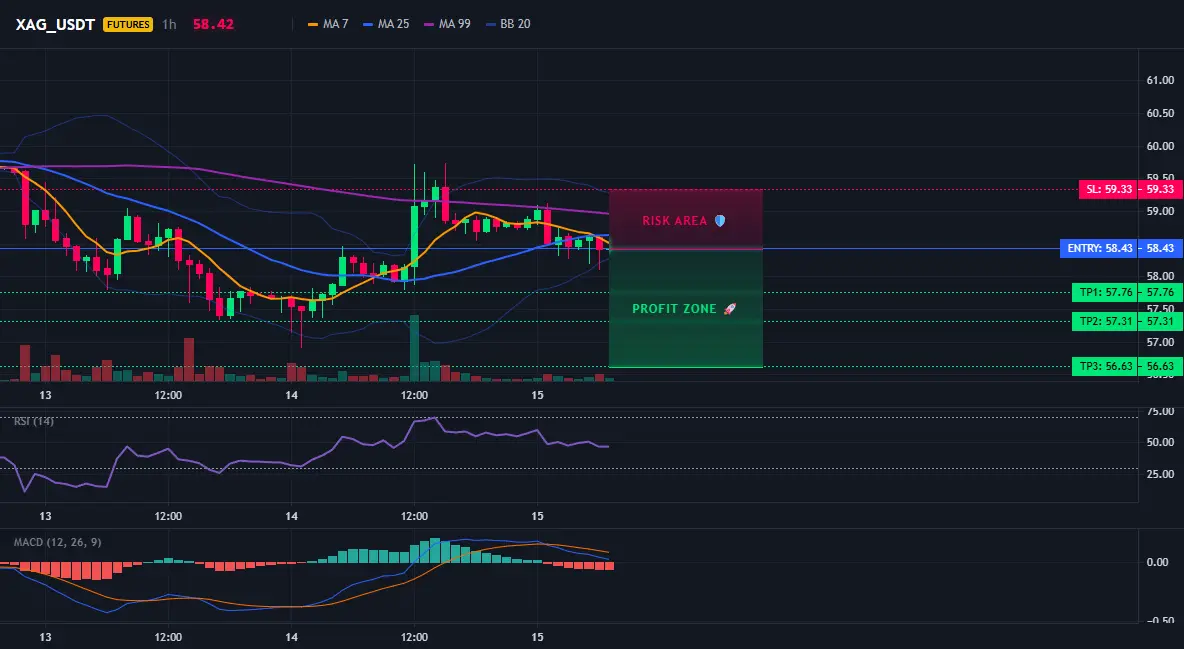Click the 50.00 RSI axis label
This screenshot has height=649, width=1184.
tap(1160, 442)
